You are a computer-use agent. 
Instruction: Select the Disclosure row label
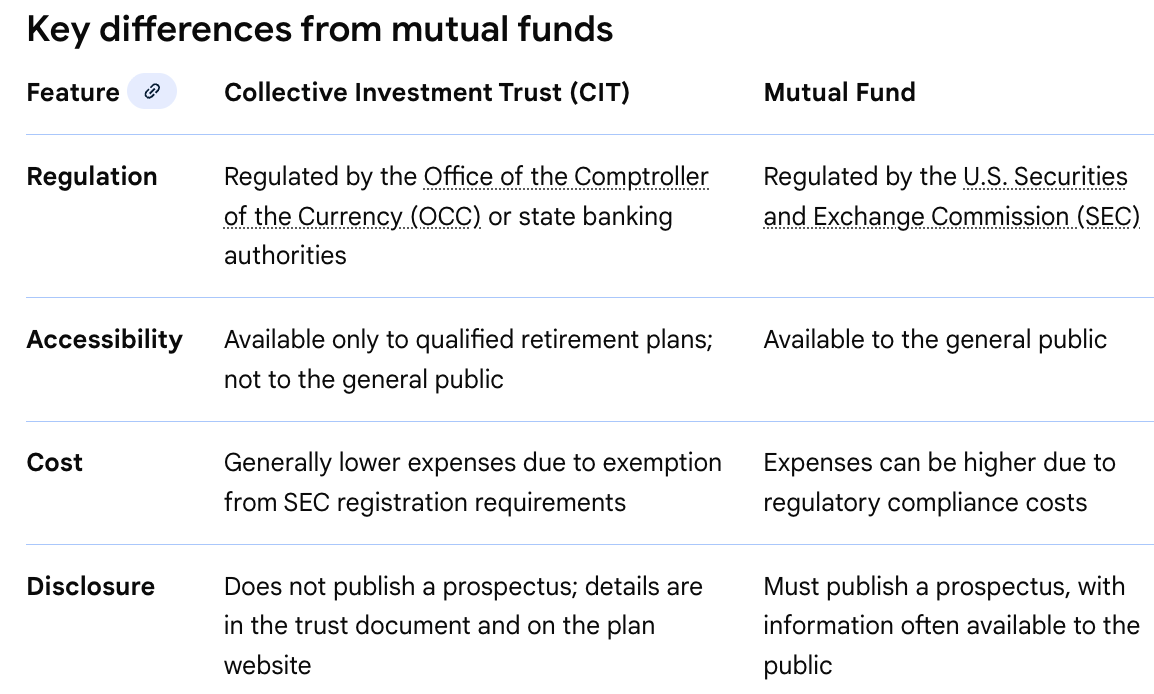click(x=91, y=587)
